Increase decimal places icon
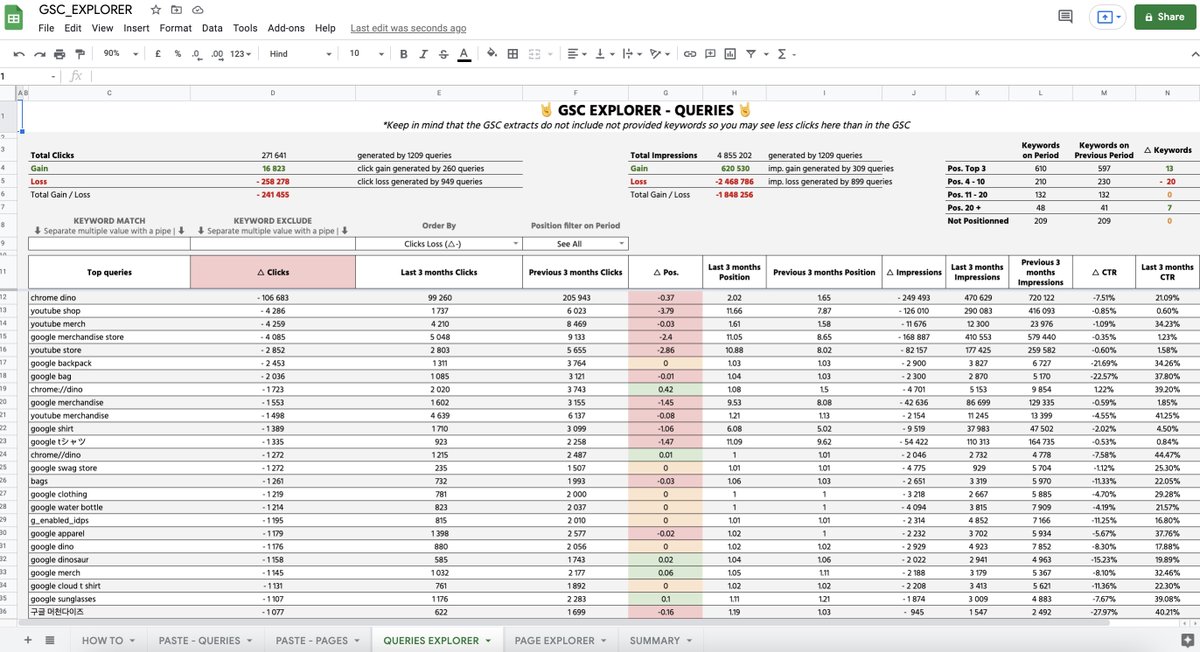Image resolution: width=1200 pixels, height=652 pixels. [x=217, y=54]
